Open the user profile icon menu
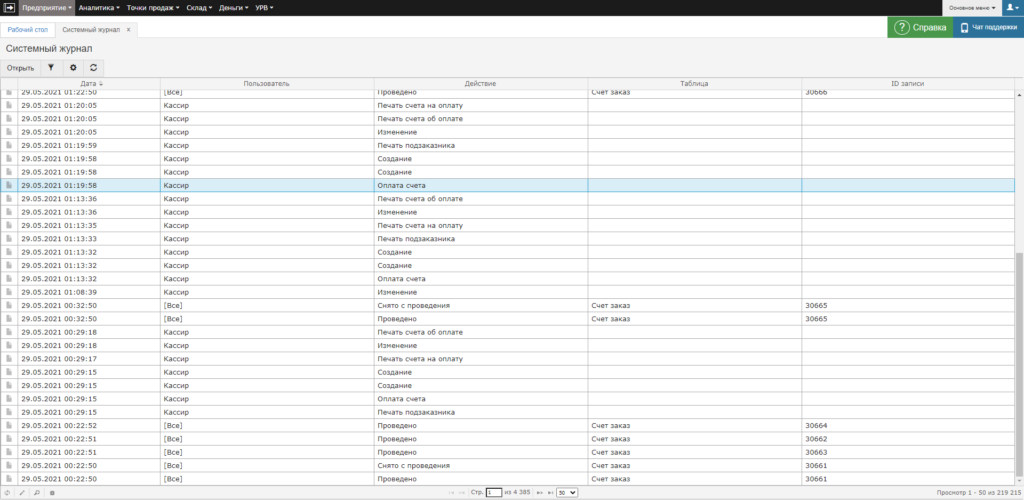 coord(1012,7)
